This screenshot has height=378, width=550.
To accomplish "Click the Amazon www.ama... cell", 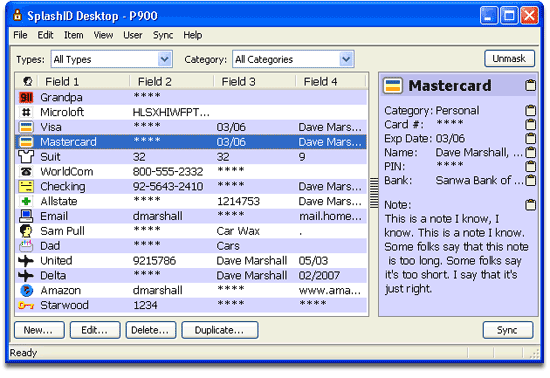I will pyautogui.click(x=330, y=290).
